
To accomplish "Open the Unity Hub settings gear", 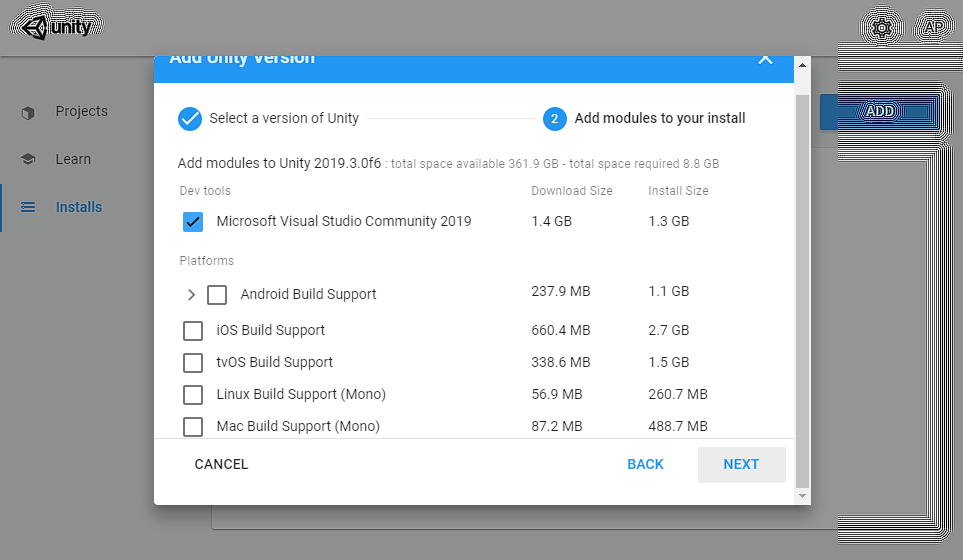I will pyautogui.click(x=882, y=28).
